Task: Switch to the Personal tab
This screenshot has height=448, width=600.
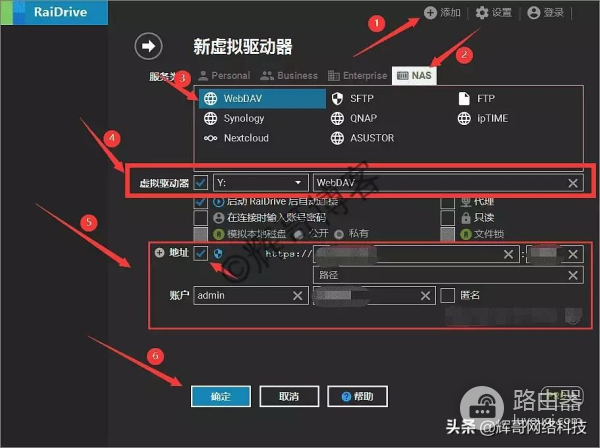Action: pos(224,76)
